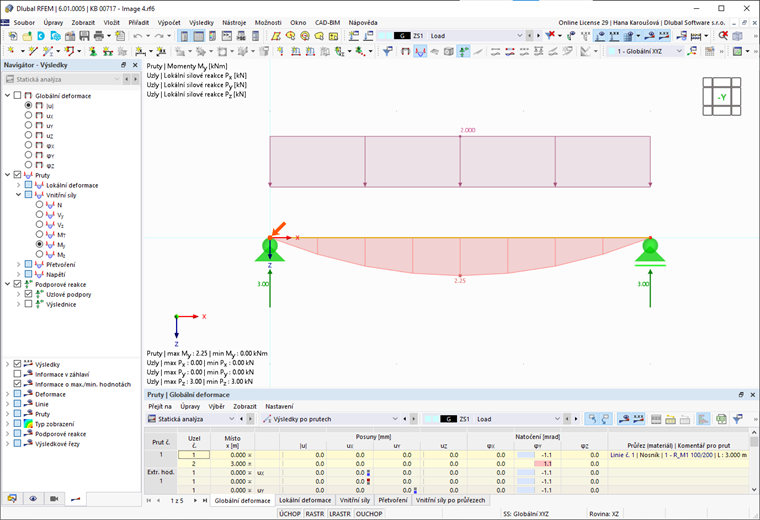760x520 pixels.
Task: Save the model with the floppy icon
Action: pos(84,36)
